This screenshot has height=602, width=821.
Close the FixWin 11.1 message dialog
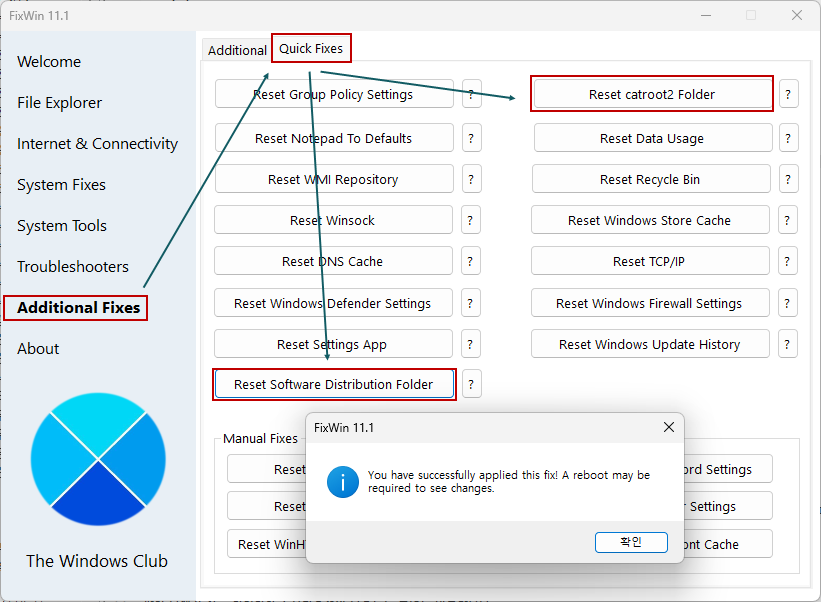coord(669,427)
